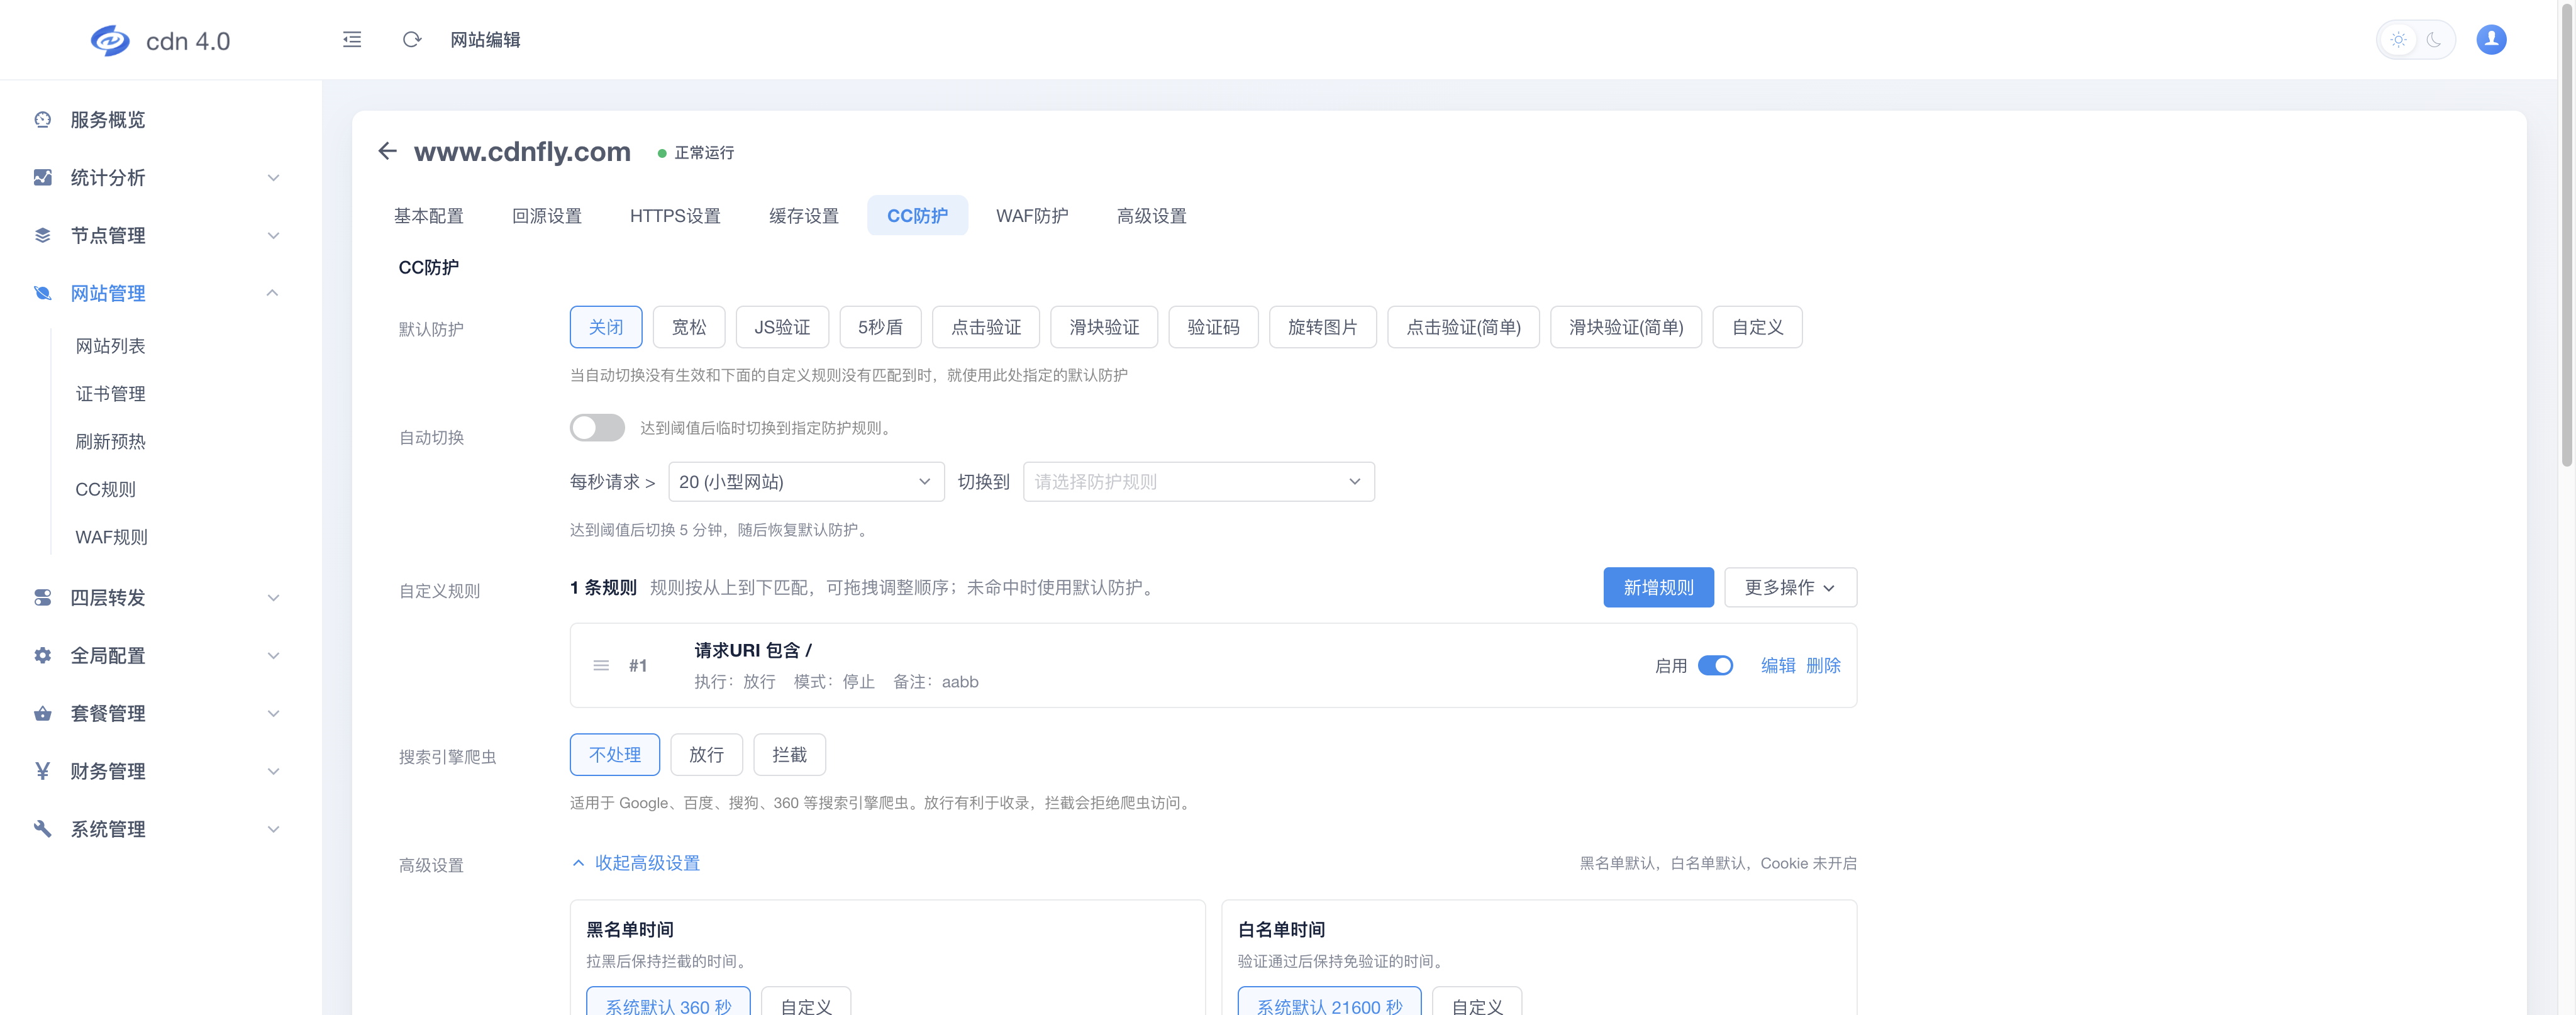The height and width of the screenshot is (1015, 2576).
Task: Switch to the HTTPS设置 tab
Action: click(x=675, y=216)
